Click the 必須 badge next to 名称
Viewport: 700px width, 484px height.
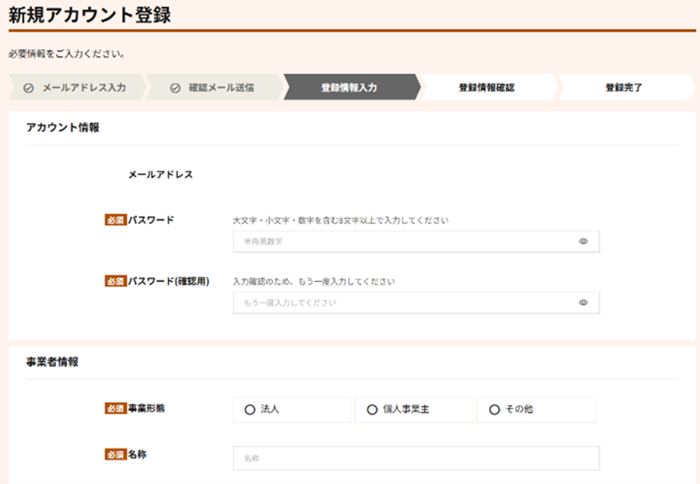(115, 455)
